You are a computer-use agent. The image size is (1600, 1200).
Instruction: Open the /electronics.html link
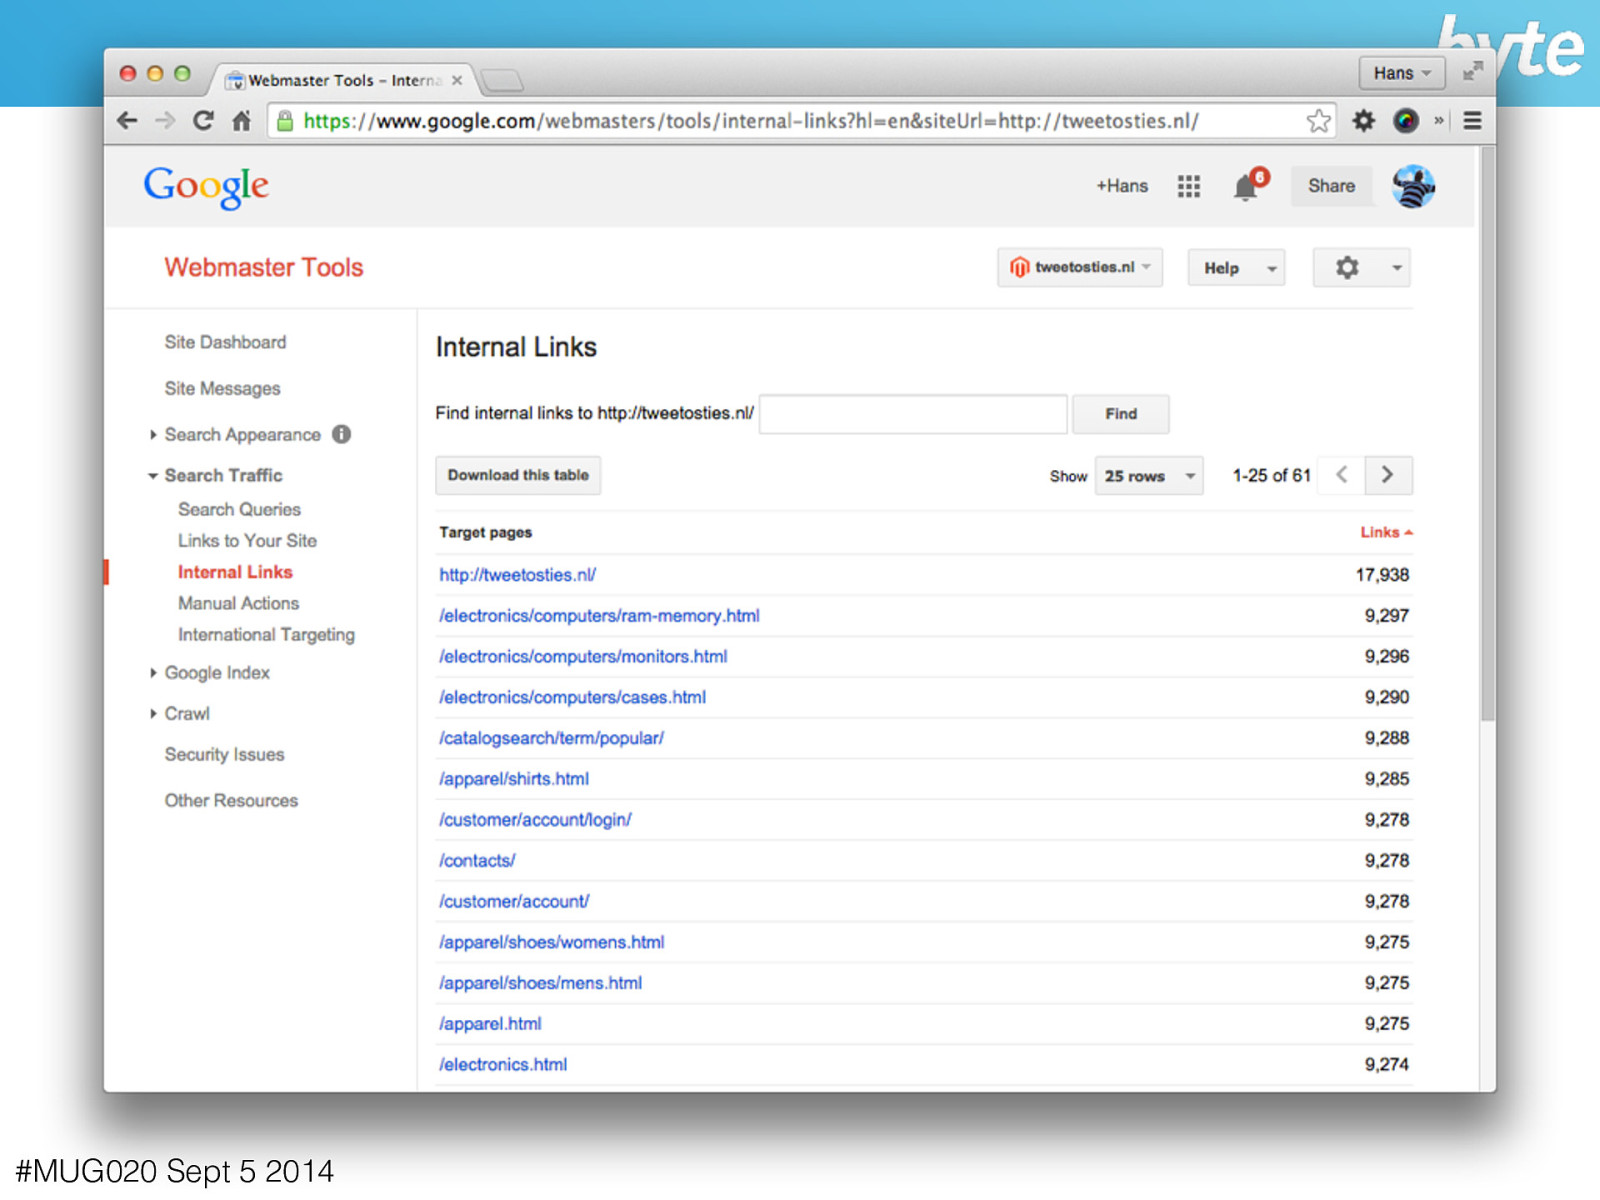point(503,1065)
